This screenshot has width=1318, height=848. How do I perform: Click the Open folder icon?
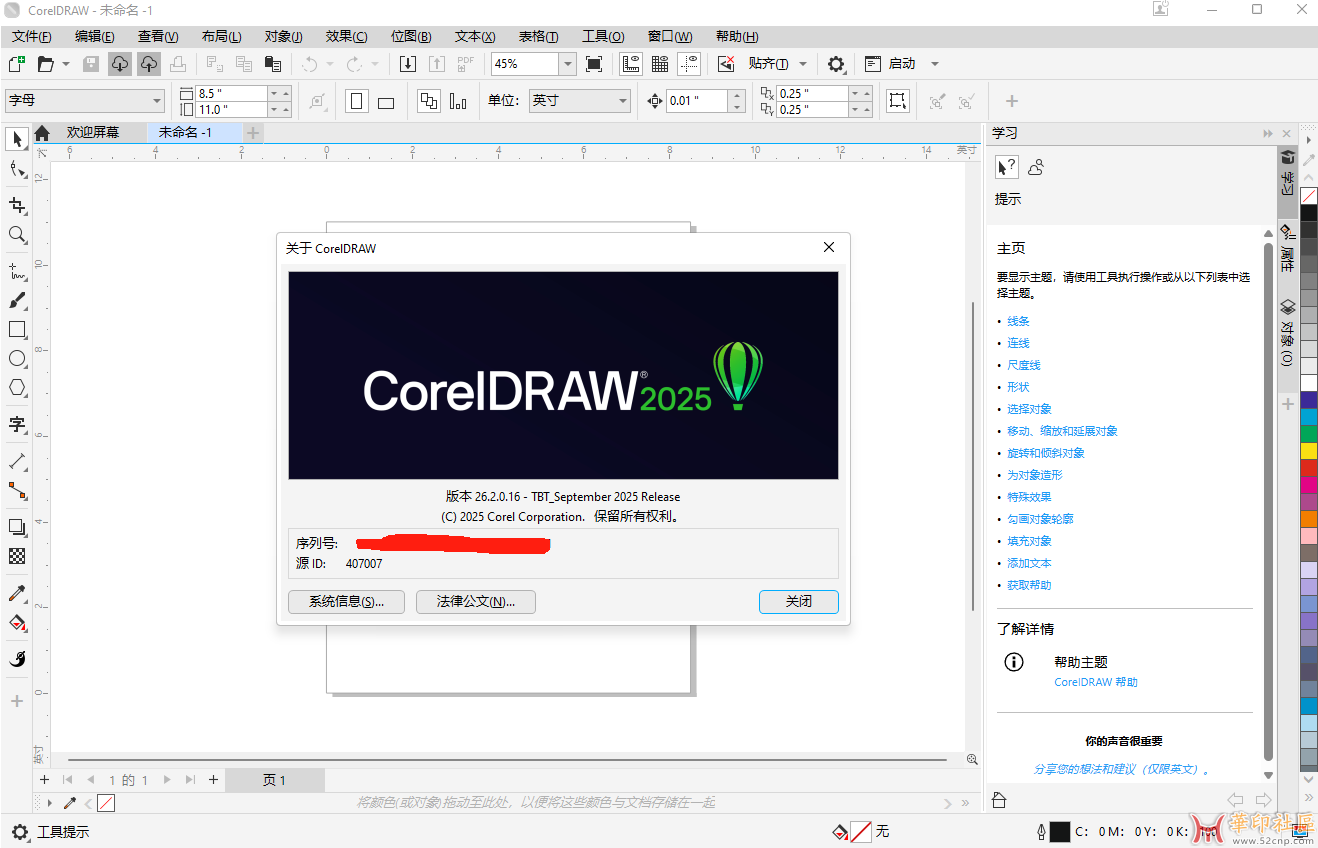(45, 64)
